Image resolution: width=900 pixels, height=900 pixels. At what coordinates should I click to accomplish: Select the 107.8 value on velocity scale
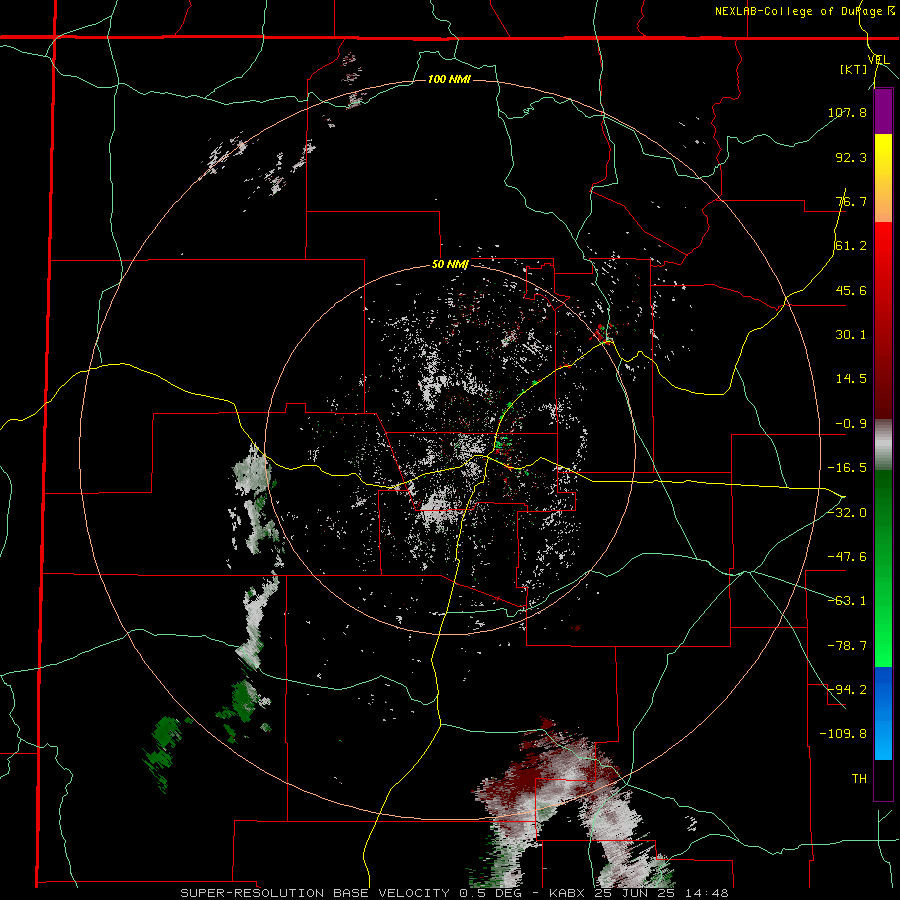tap(847, 112)
